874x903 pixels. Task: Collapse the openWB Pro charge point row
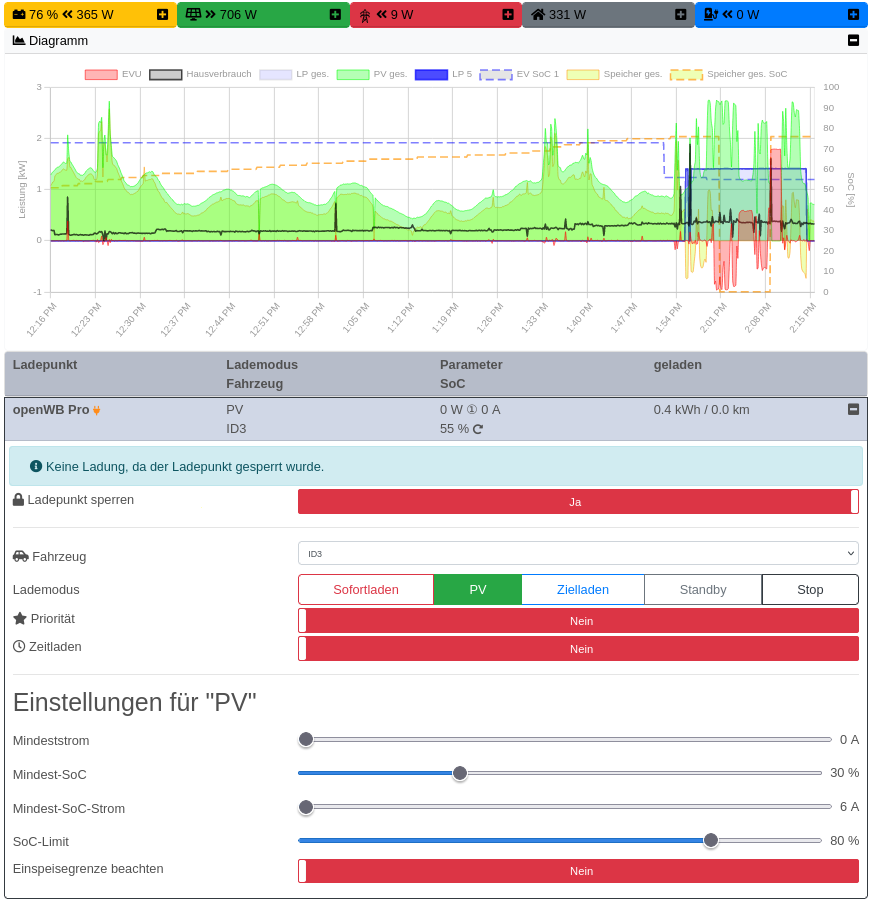pos(853,409)
